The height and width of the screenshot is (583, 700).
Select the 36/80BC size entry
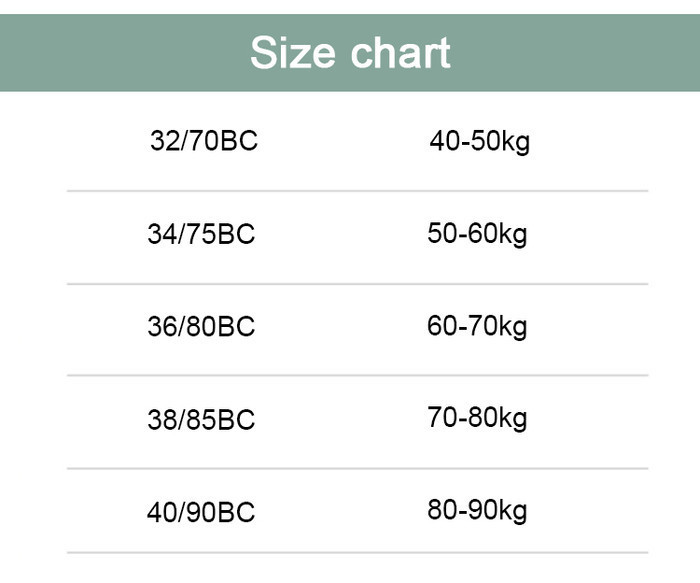click(x=201, y=326)
